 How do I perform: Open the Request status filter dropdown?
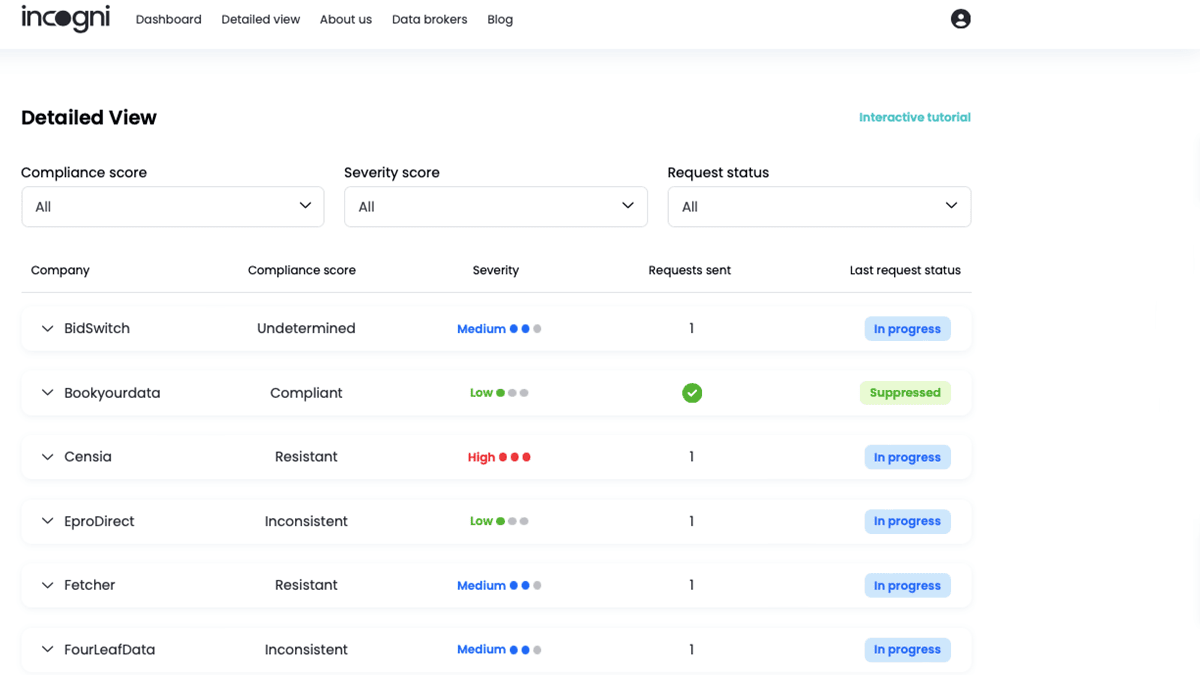[819, 206]
